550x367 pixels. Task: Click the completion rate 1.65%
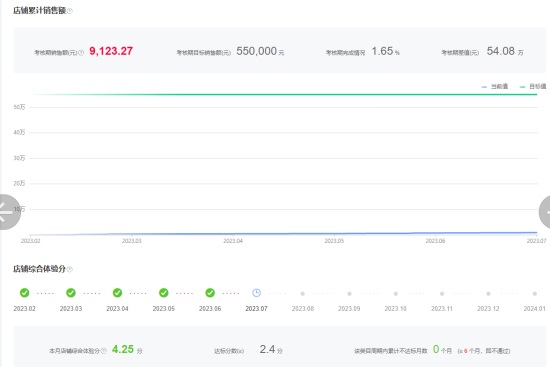click(x=385, y=51)
